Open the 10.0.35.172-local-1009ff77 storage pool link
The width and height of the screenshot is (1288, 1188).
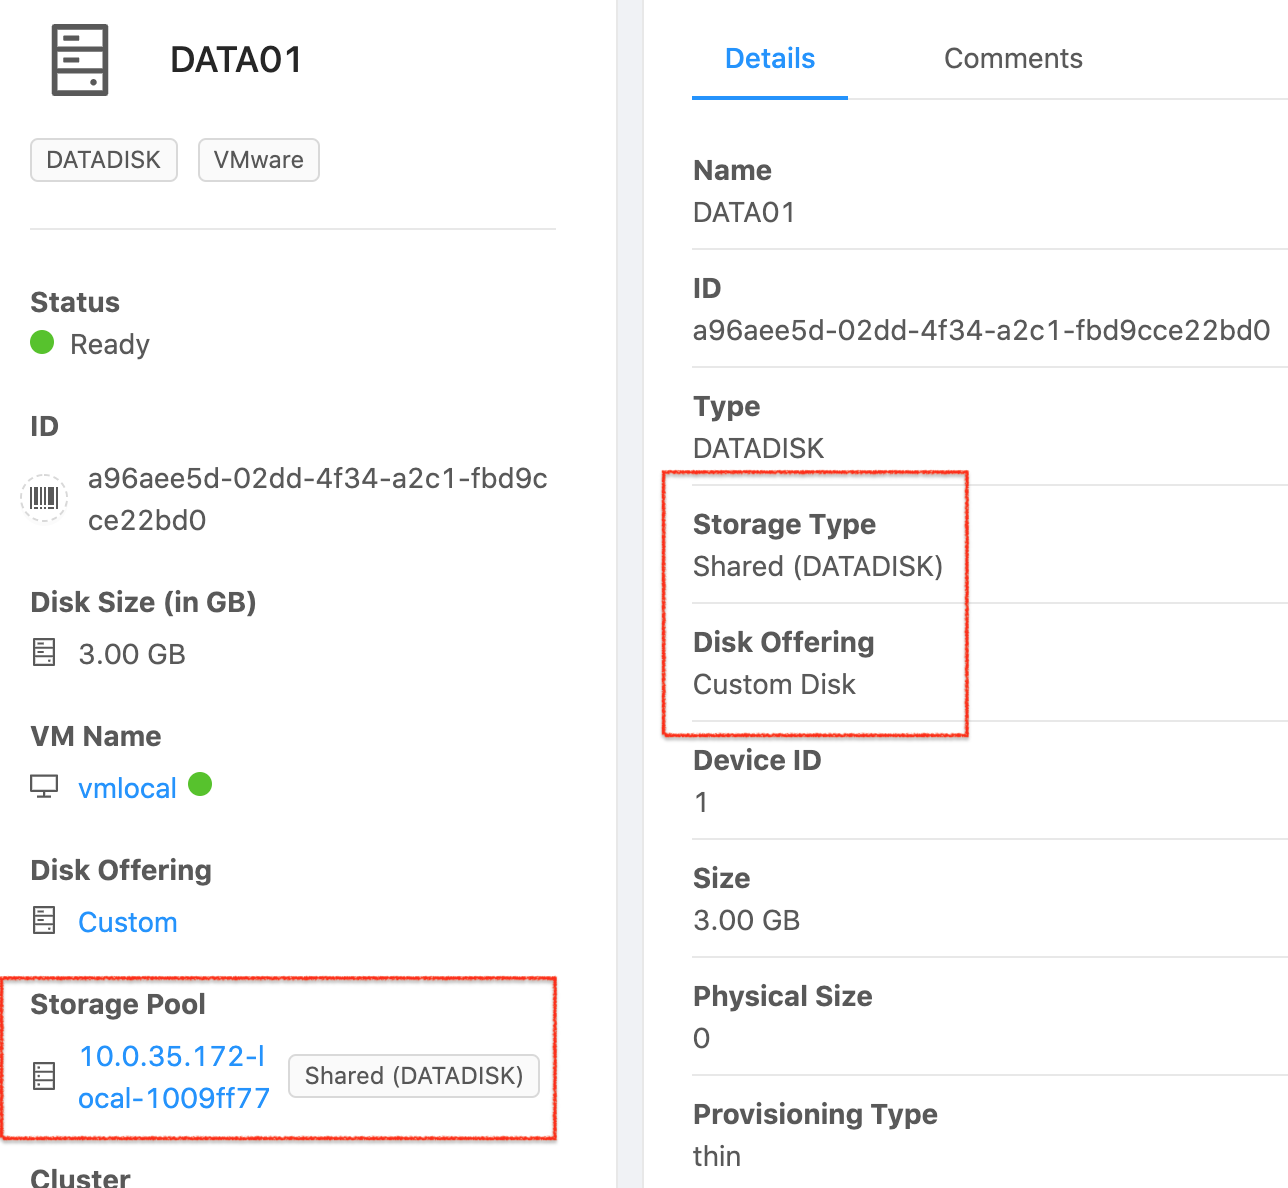[x=172, y=1076]
